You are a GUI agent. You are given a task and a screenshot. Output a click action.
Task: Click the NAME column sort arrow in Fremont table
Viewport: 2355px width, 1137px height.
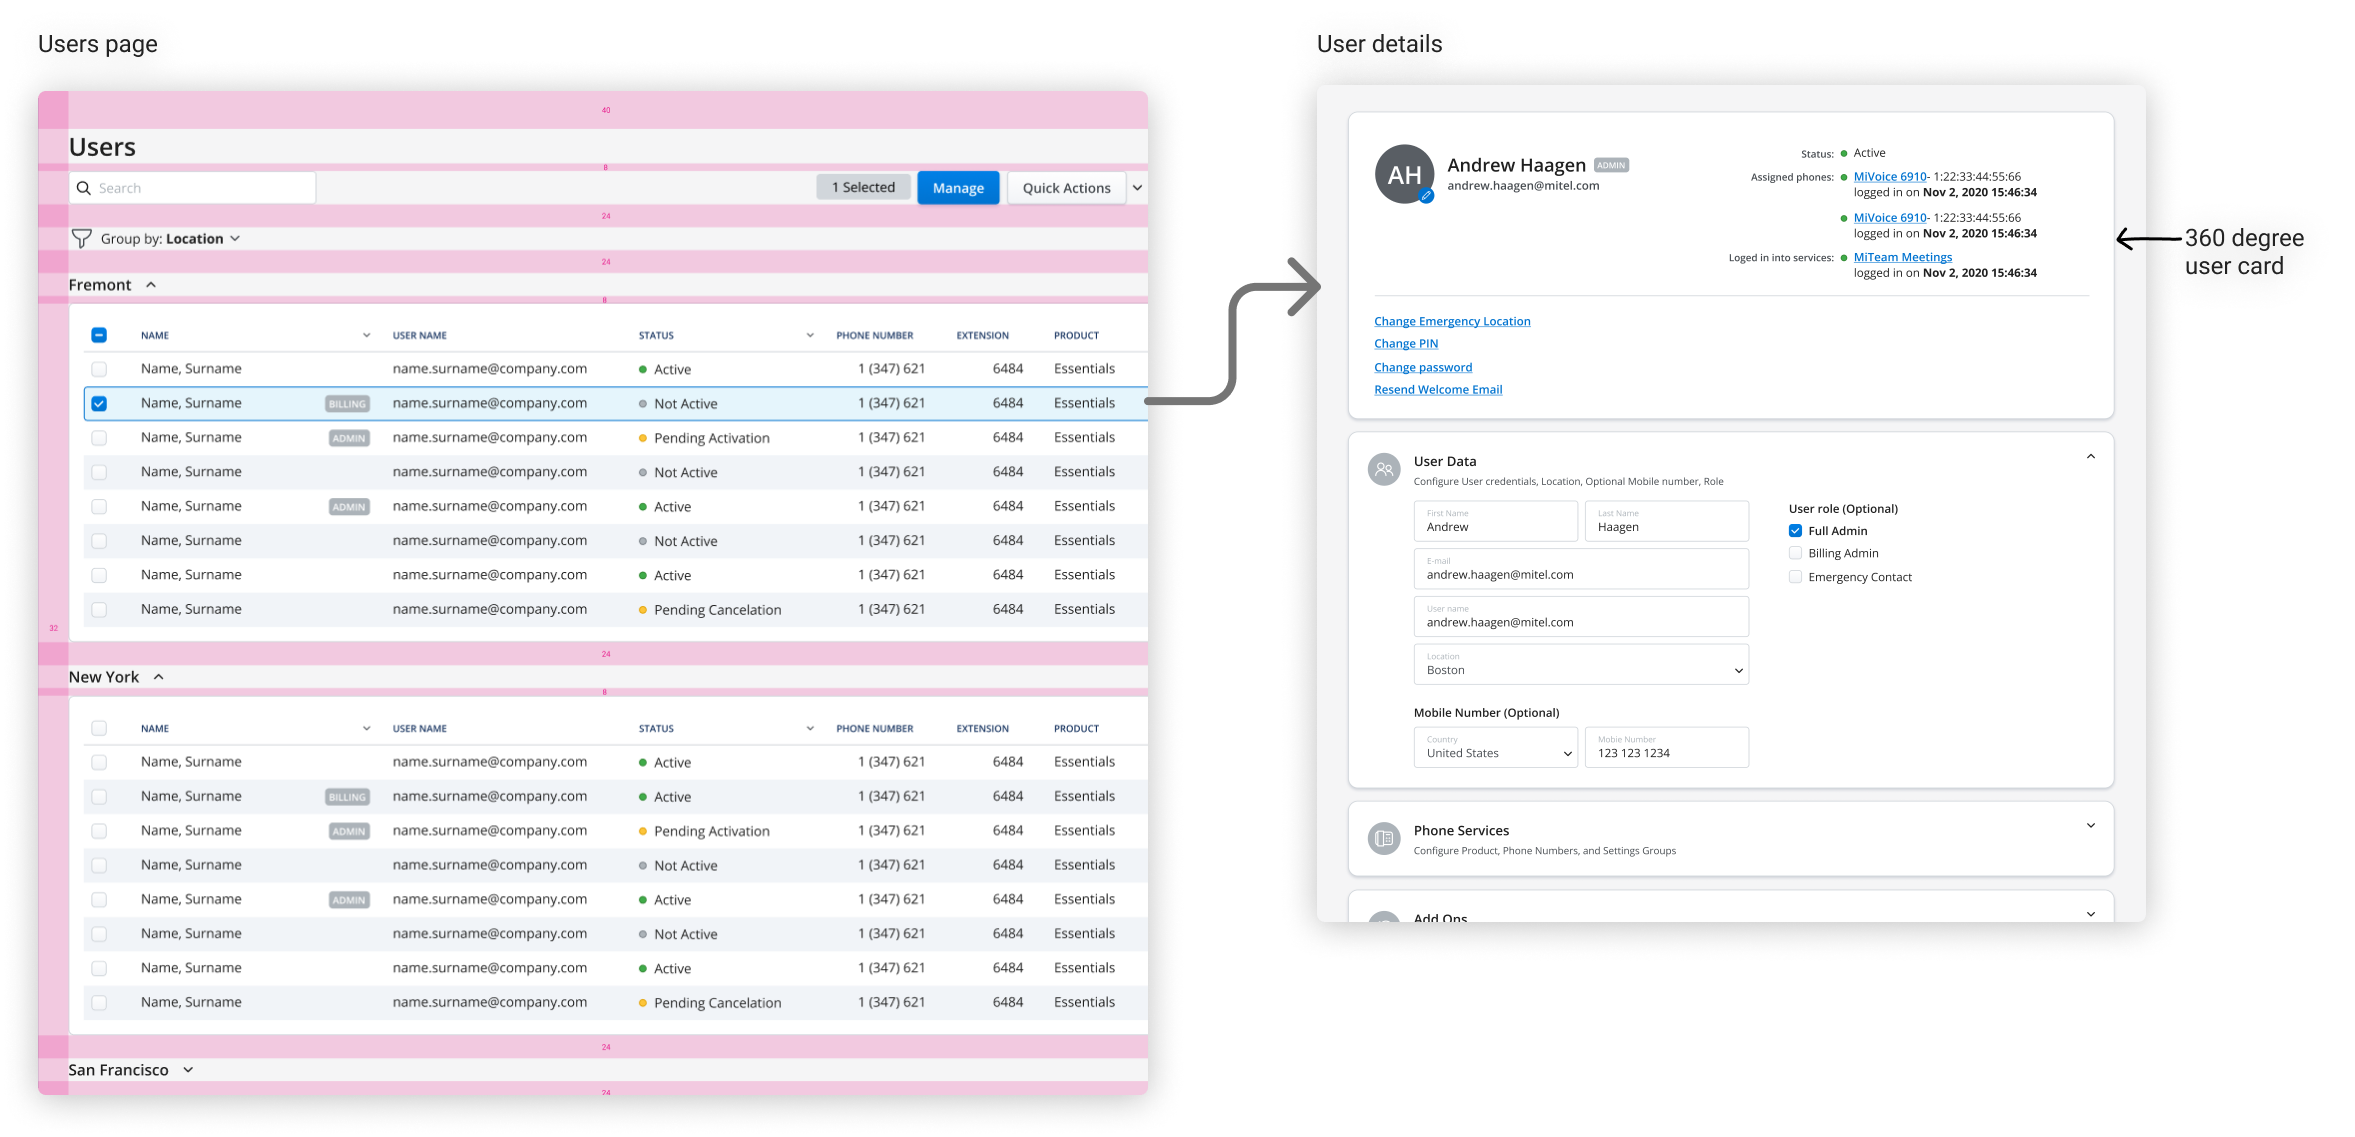366,335
